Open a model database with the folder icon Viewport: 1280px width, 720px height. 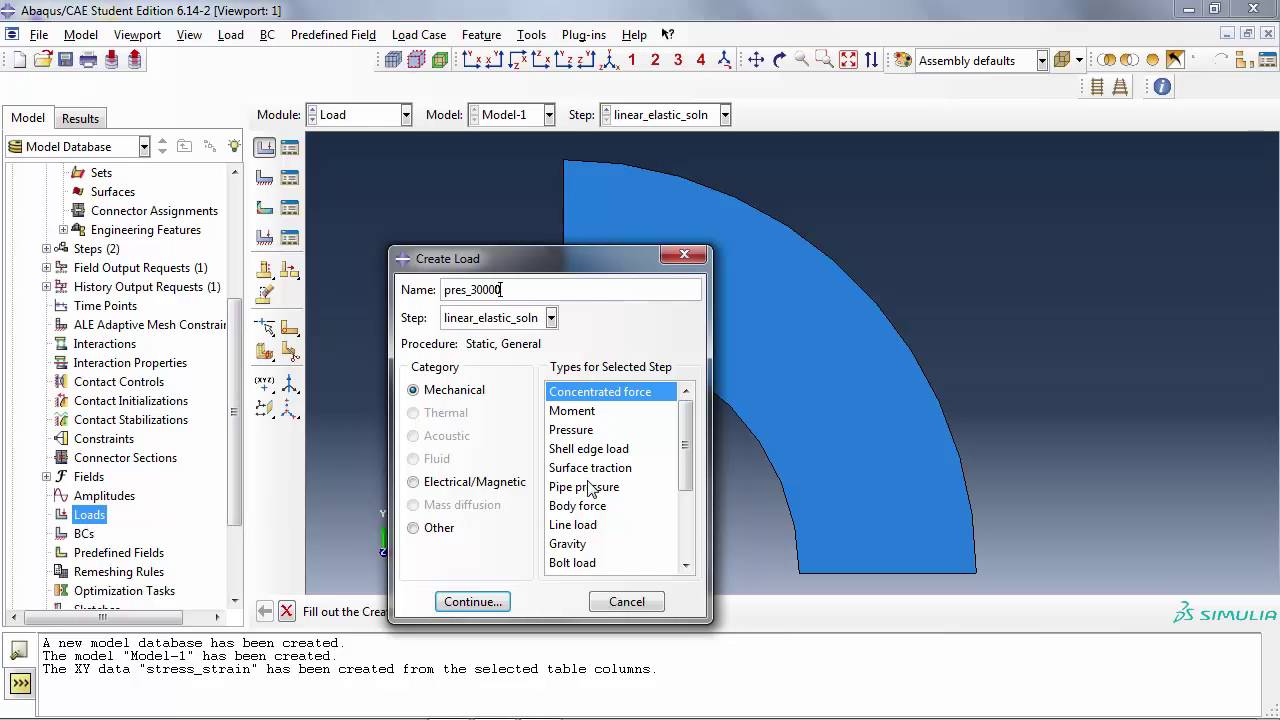pyautogui.click(x=43, y=60)
